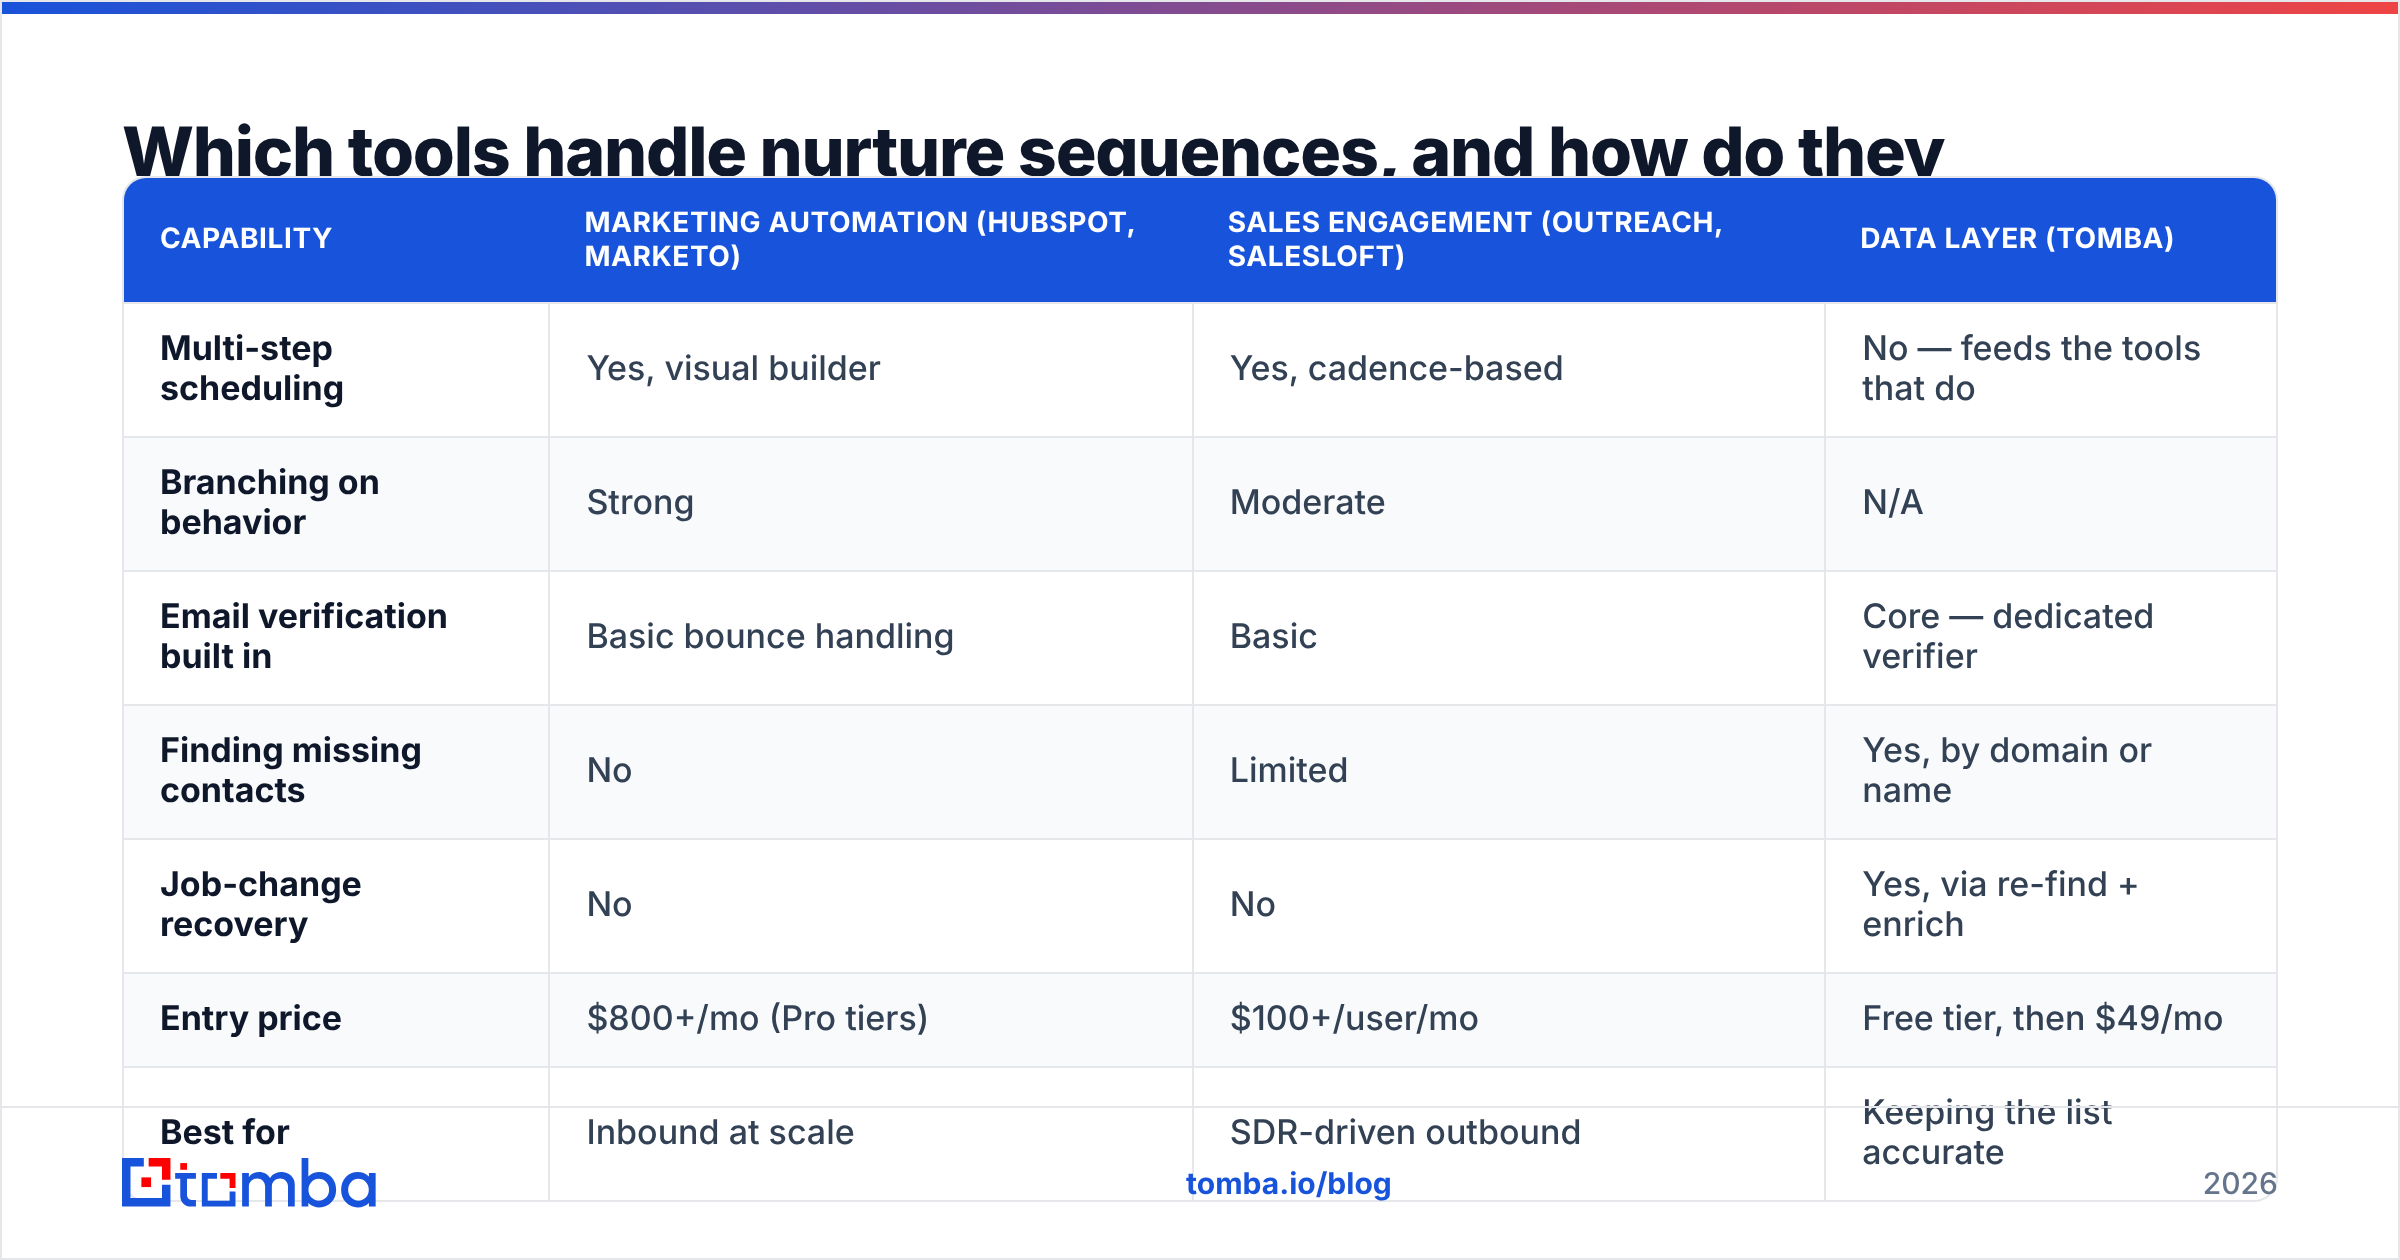Select the Finding missing contacts label
2400x1260 pixels.
tap(291, 770)
